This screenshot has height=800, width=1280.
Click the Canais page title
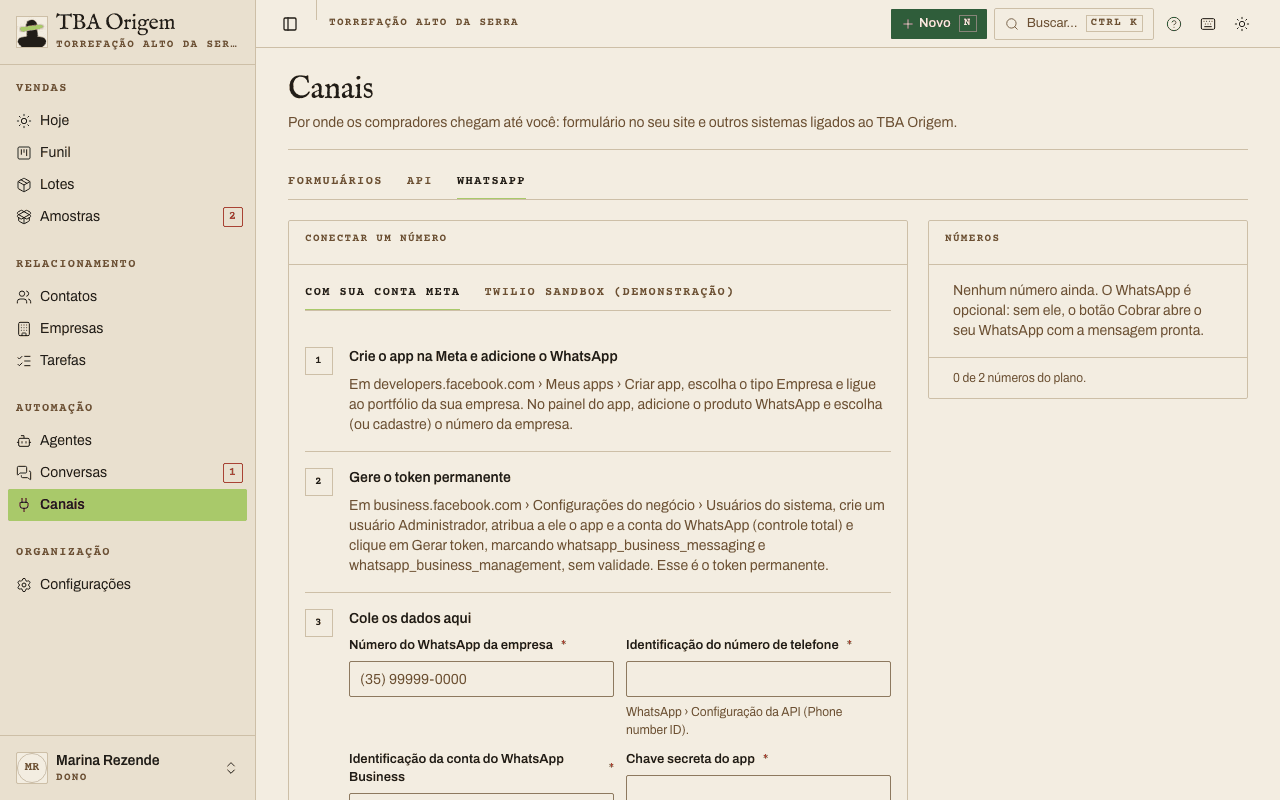pos(331,88)
